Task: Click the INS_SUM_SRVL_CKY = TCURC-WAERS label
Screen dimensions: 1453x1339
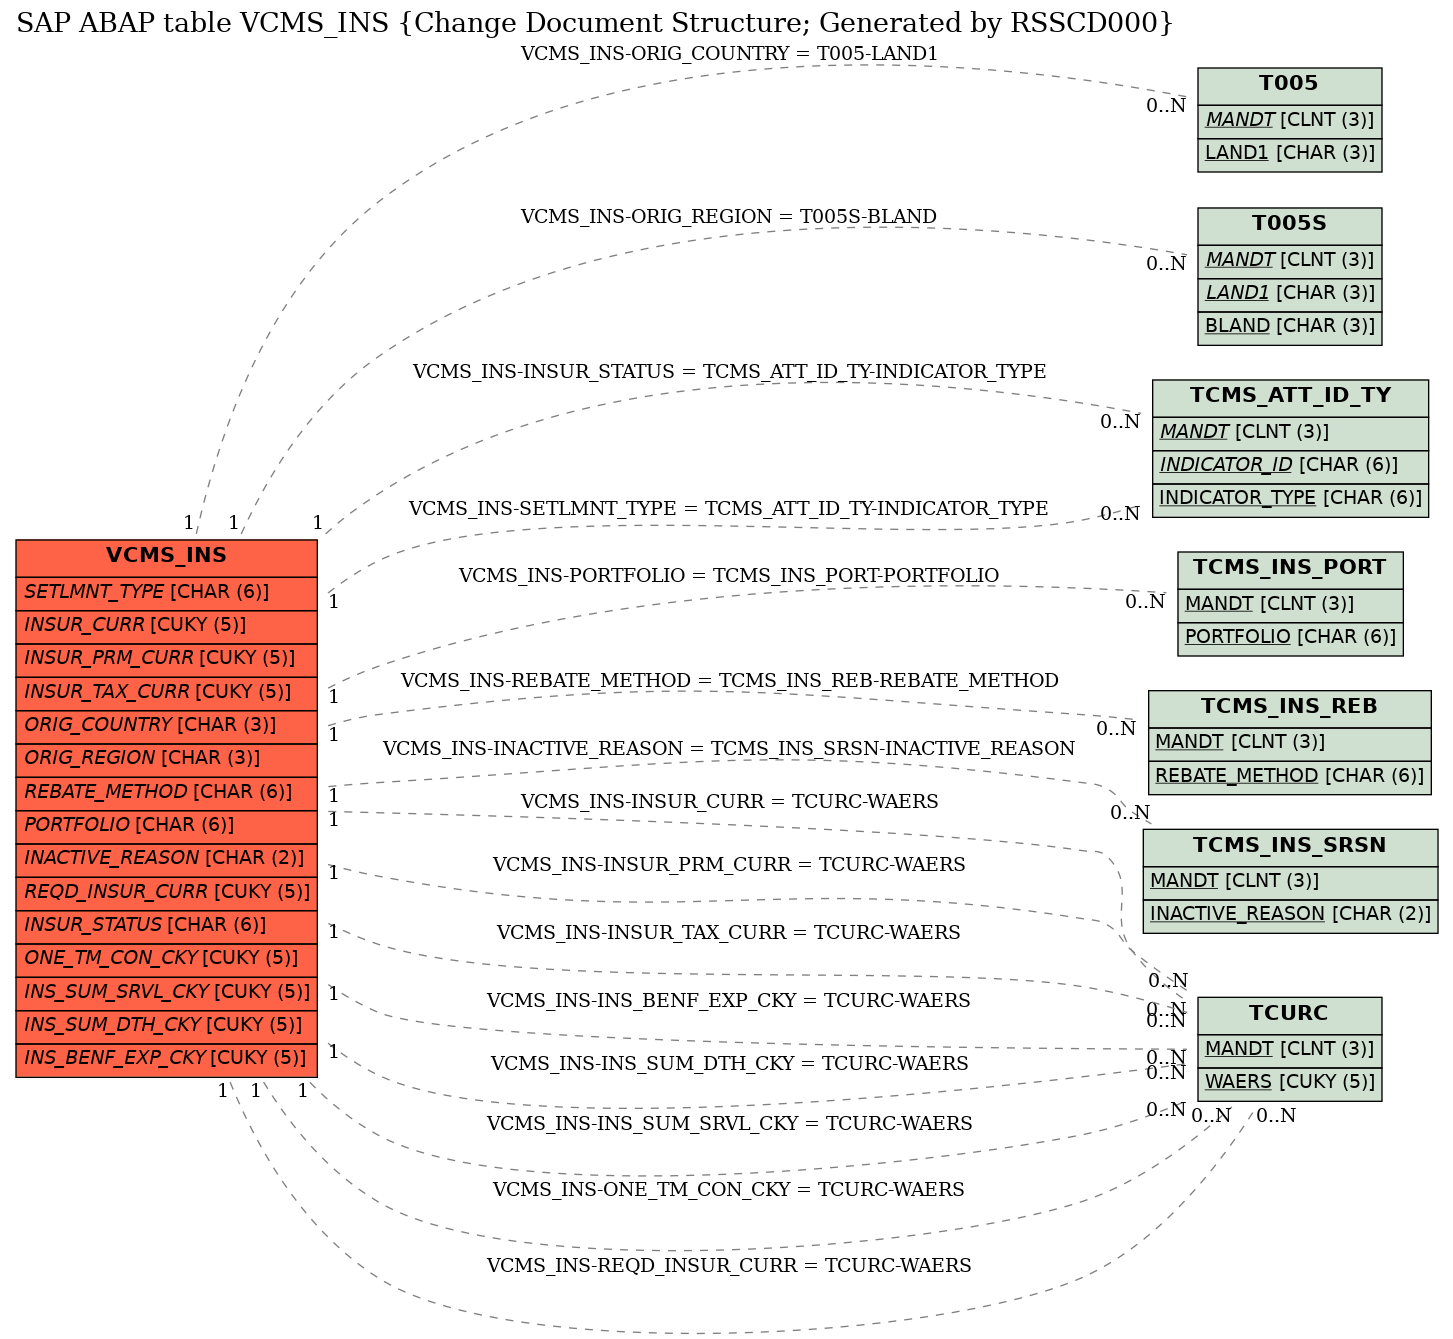Action: tap(729, 1124)
